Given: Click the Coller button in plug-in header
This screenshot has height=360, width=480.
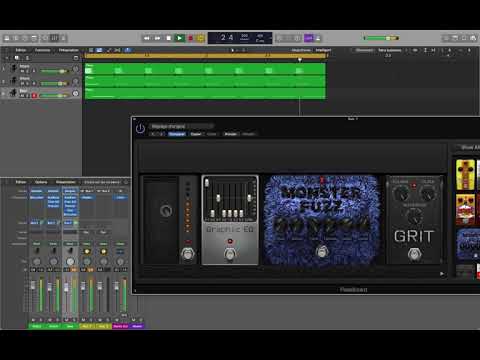Looking at the screenshot, I should pos(212,134).
